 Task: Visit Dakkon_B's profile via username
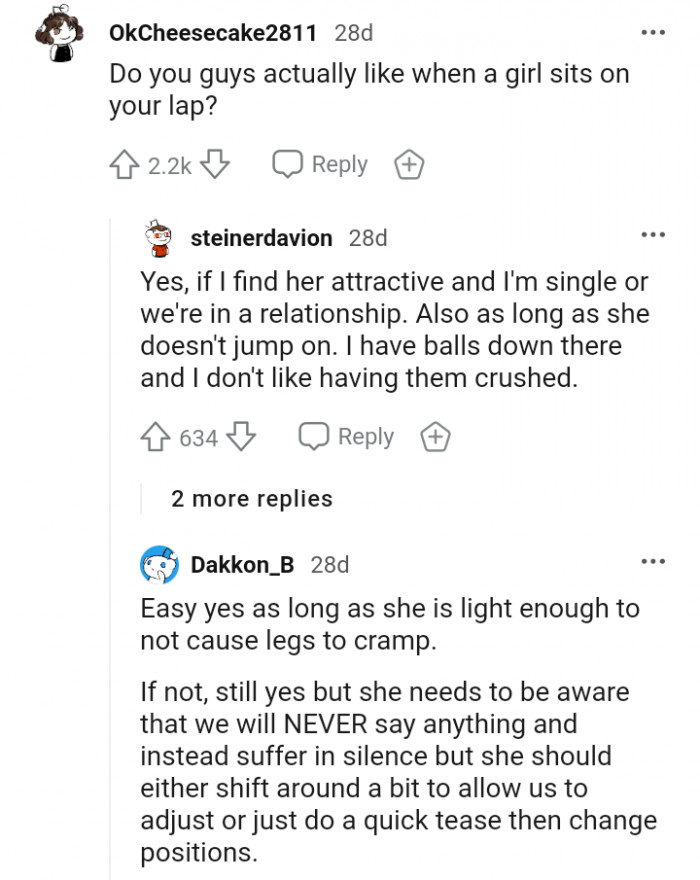242,565
